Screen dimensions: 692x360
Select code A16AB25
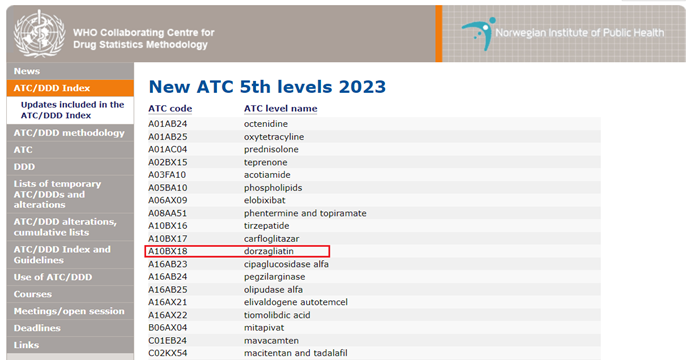click(167, 290)
